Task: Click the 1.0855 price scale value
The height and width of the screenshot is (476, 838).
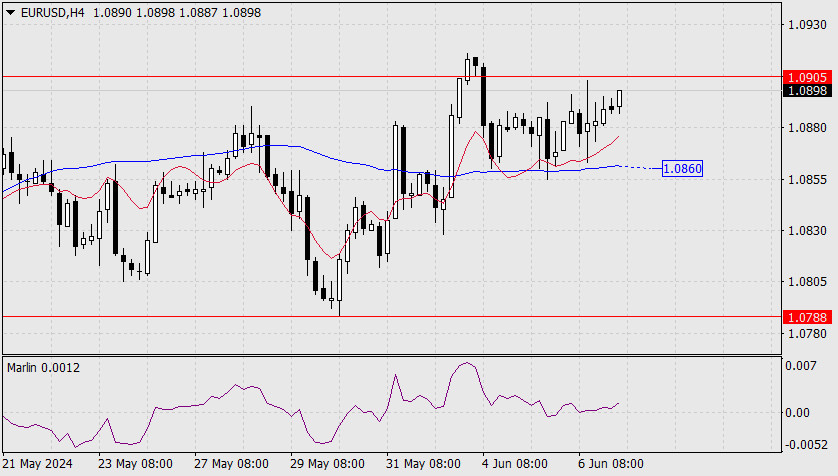Action: pyautogui.click(x=807, y=180)
